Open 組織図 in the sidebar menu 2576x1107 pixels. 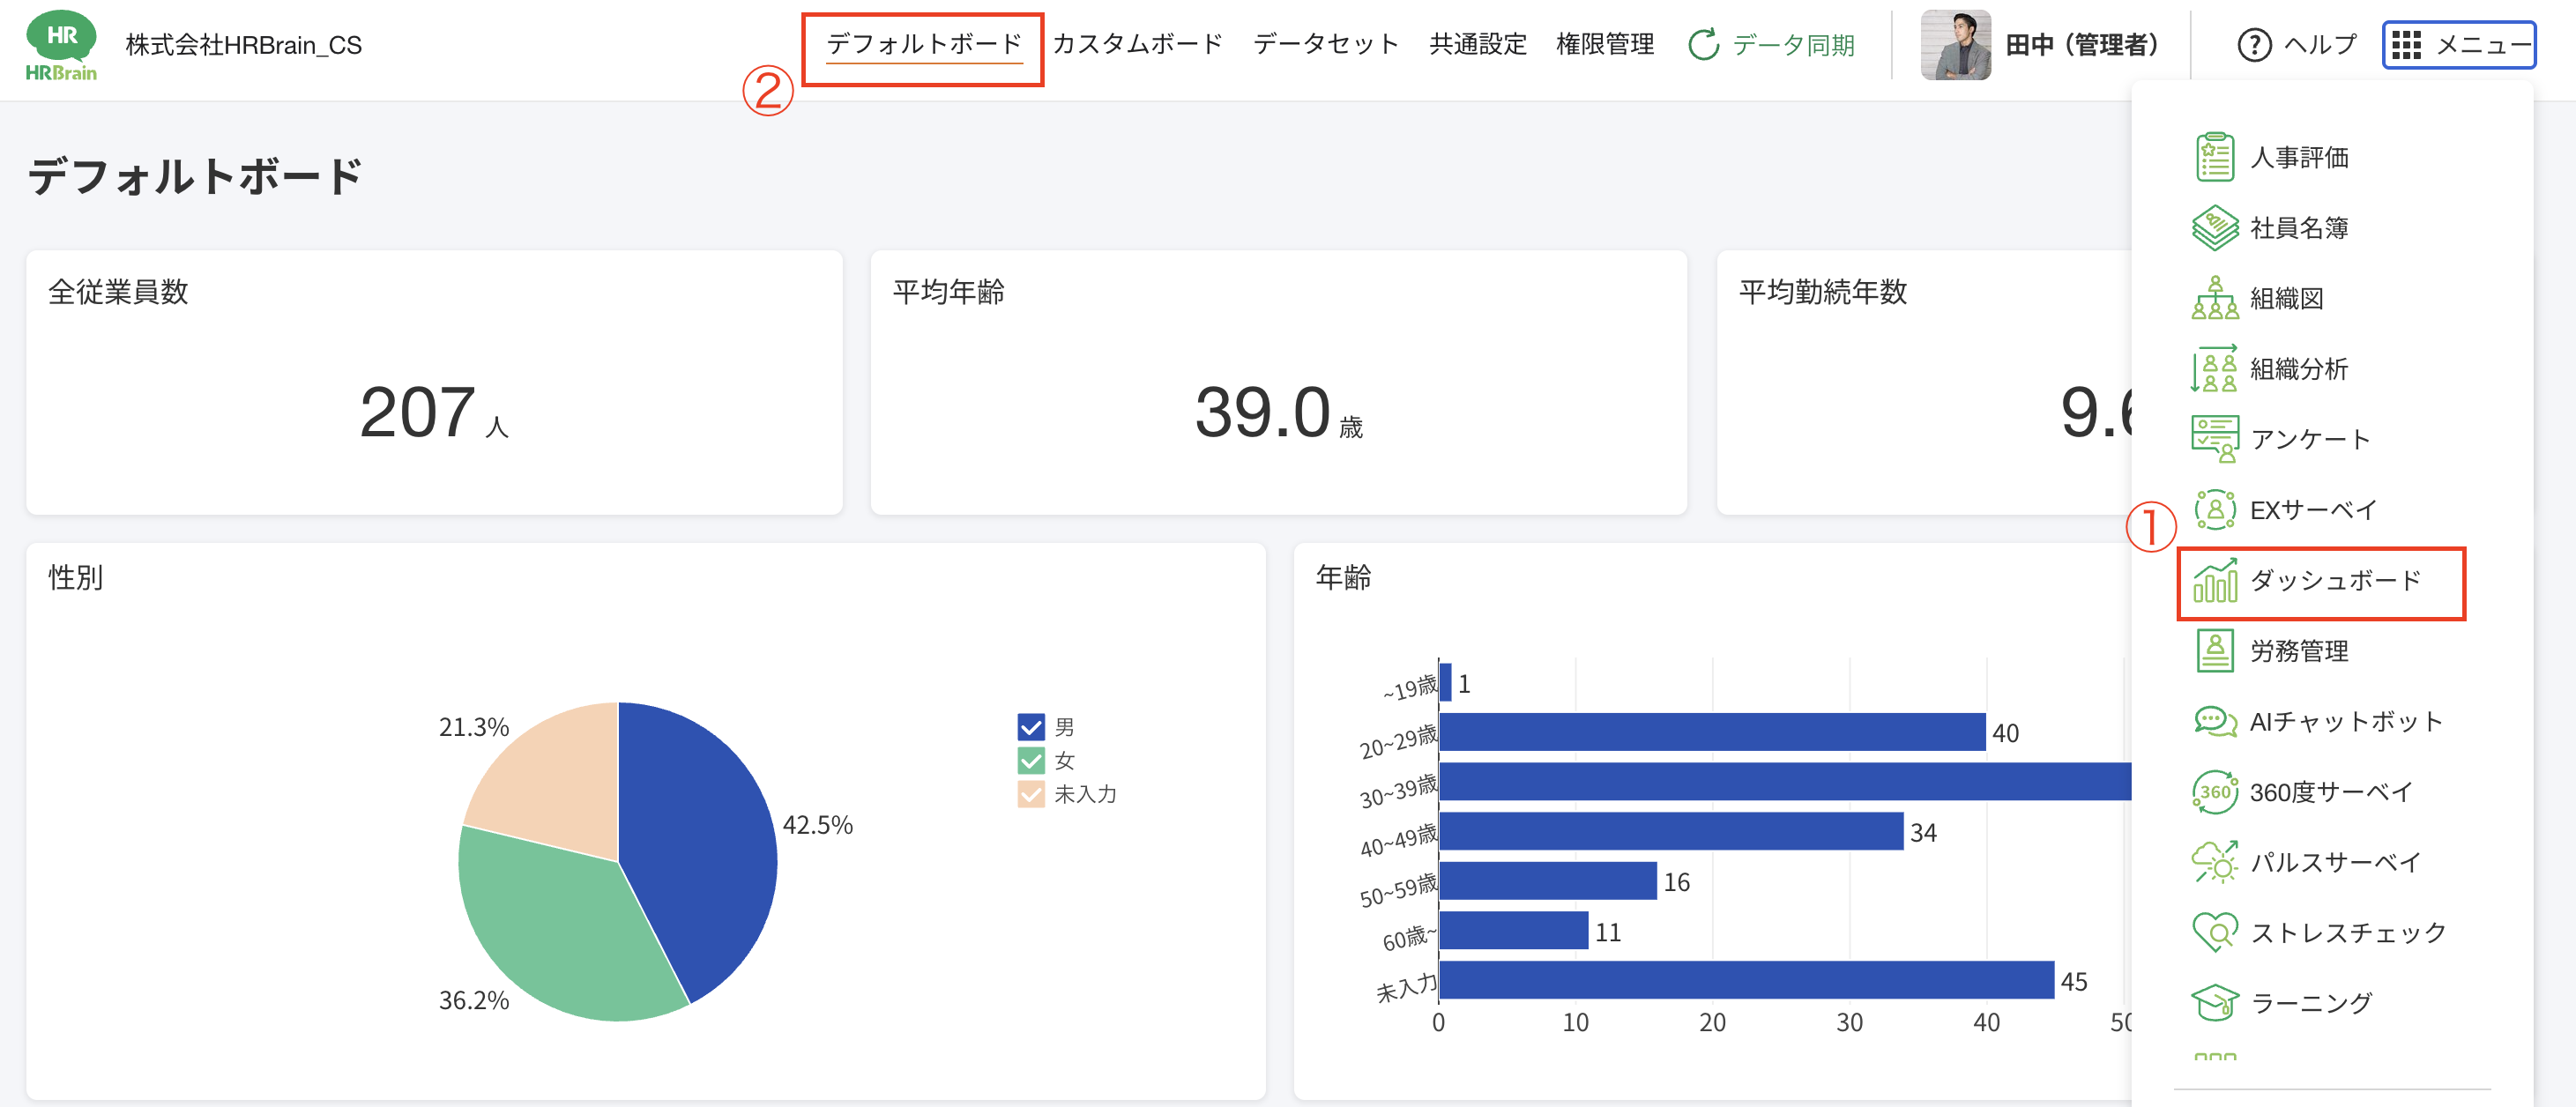point(2290,298)
